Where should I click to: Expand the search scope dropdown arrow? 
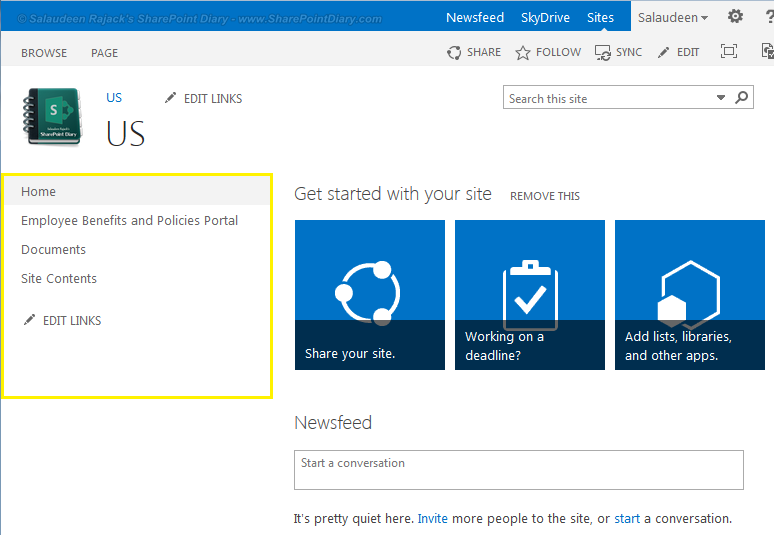[721, 98]
